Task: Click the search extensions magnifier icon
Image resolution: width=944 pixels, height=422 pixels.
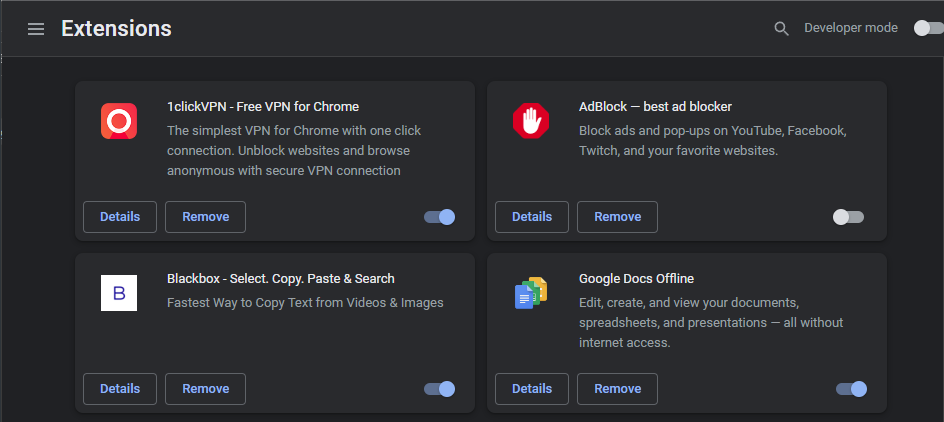Action: pos(781,29)
